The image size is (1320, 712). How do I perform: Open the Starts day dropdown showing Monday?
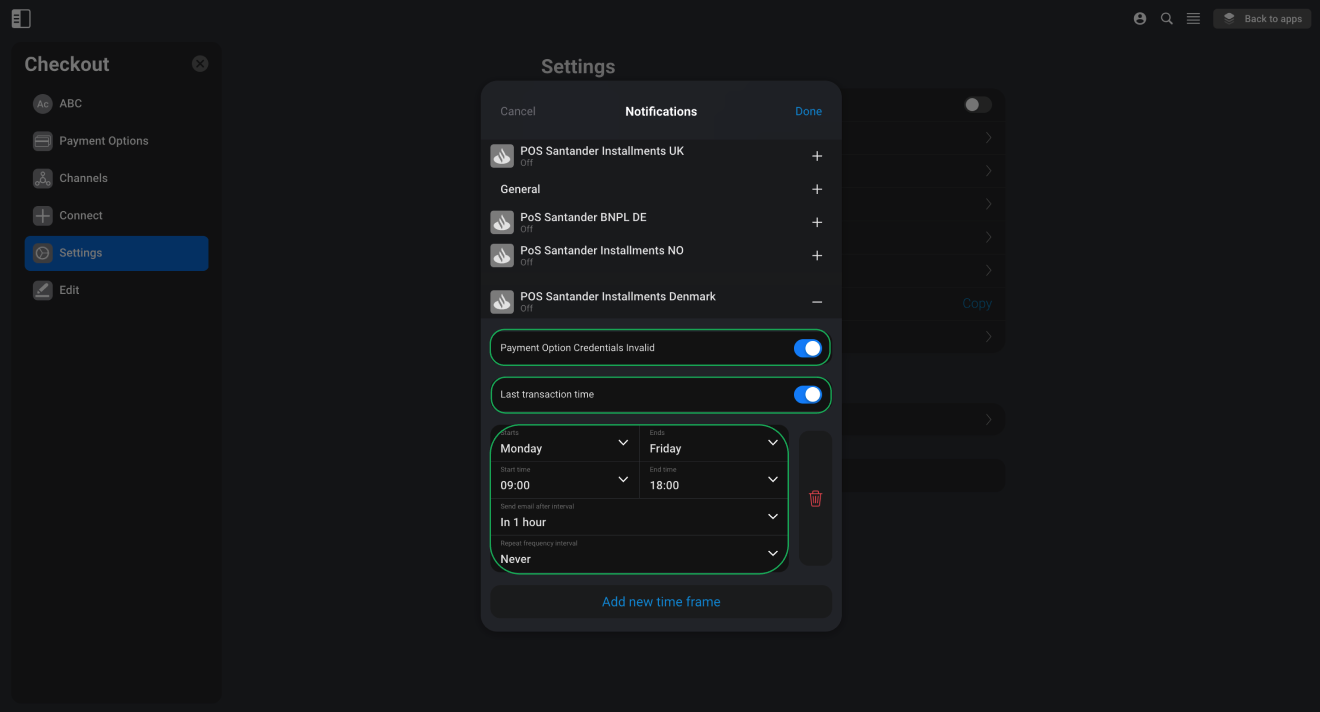(565, 443)
